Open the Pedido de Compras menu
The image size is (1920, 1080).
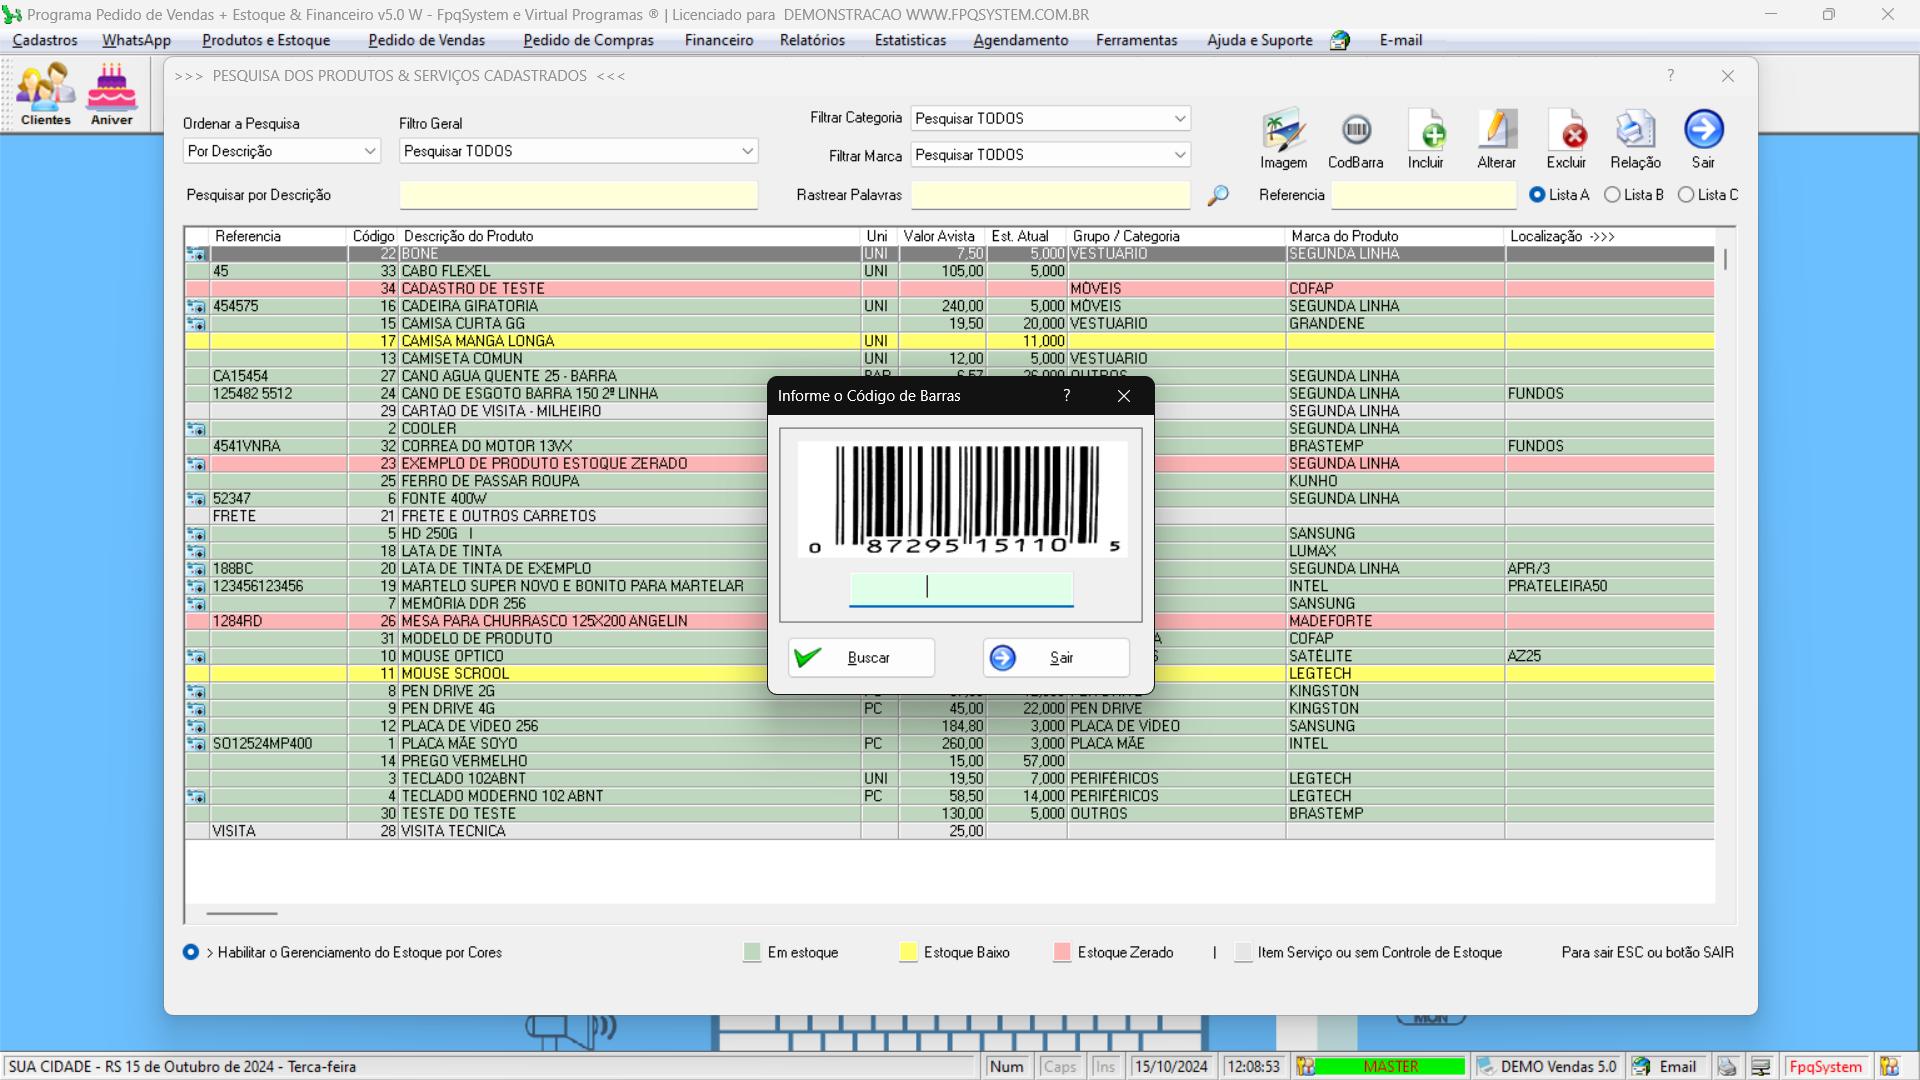(x=589, y=40)
